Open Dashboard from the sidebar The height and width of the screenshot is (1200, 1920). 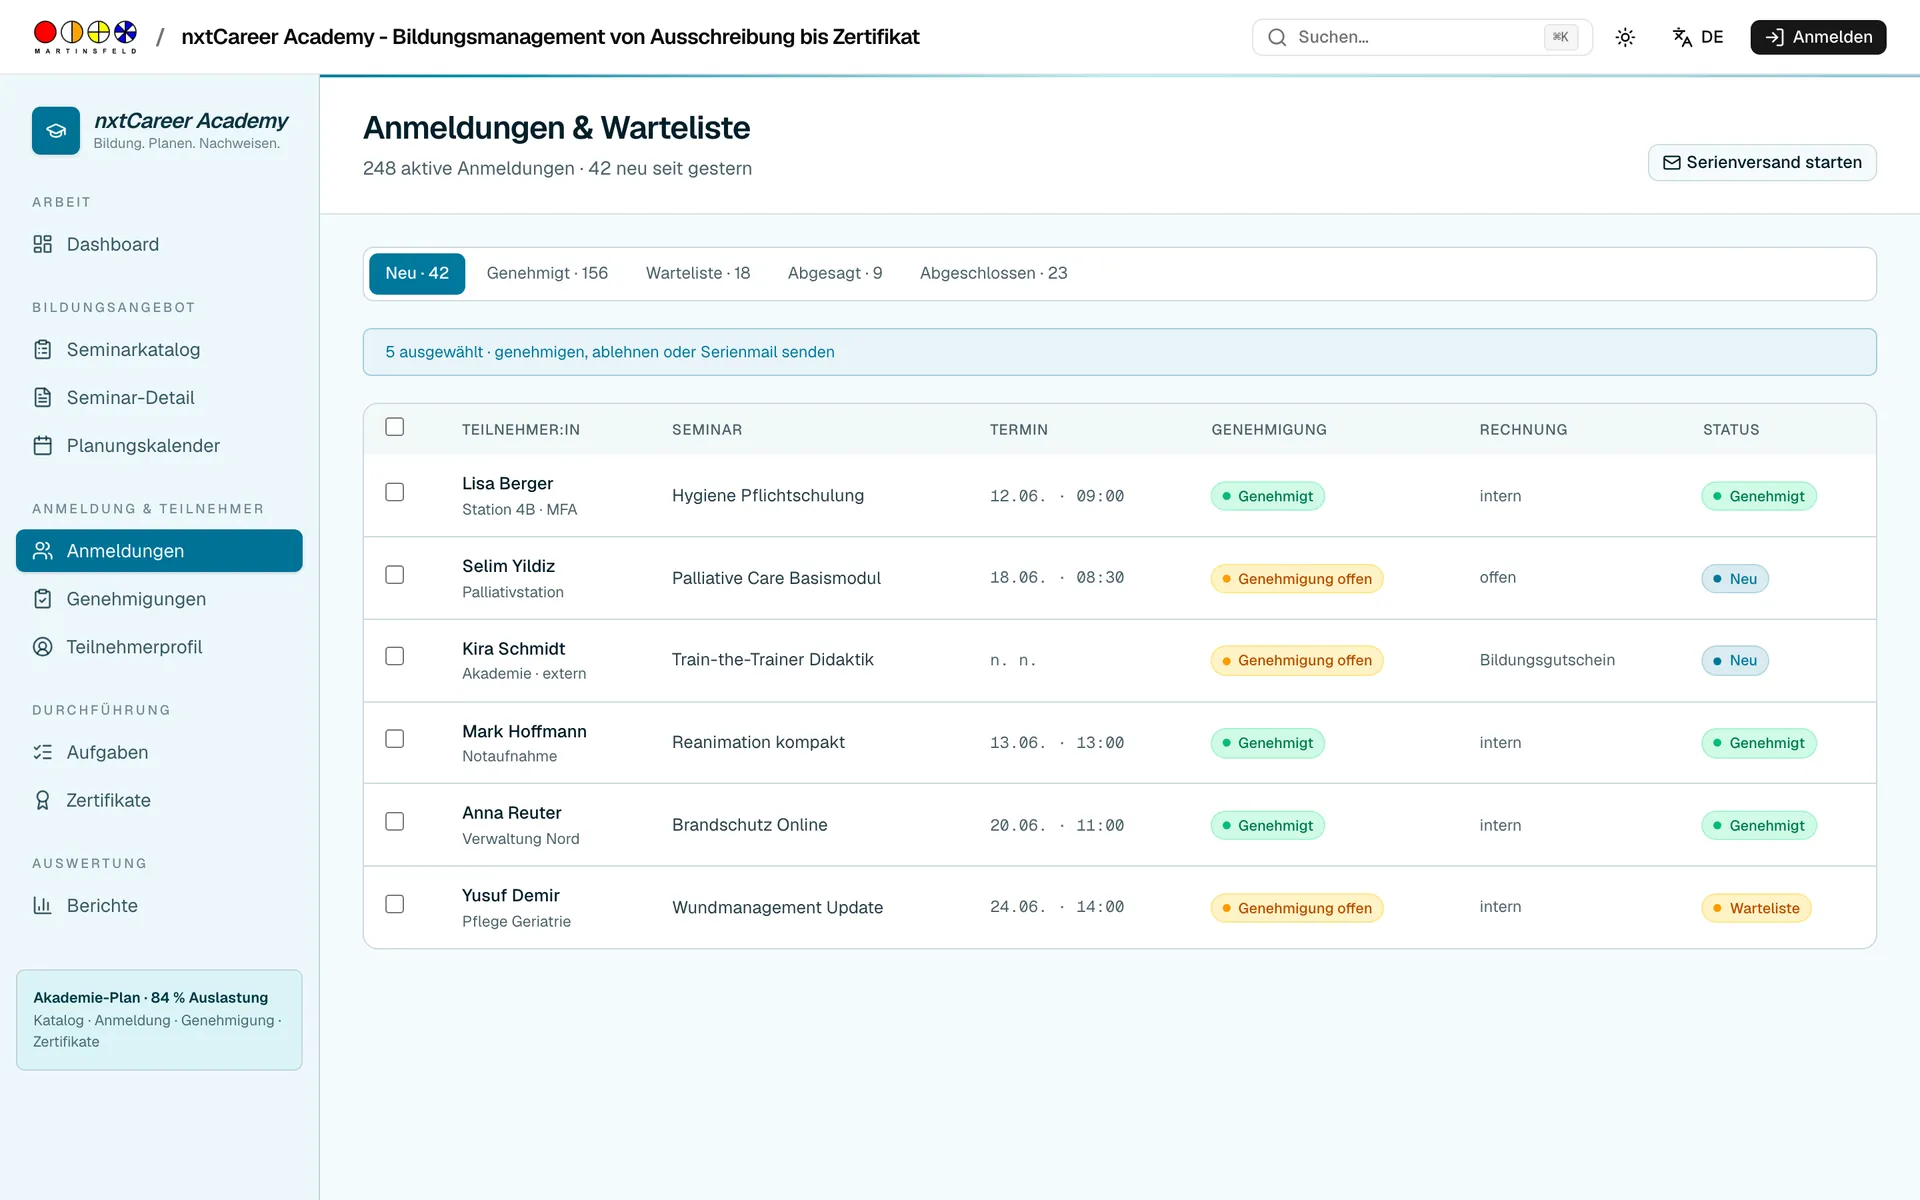tap(159, 244)
